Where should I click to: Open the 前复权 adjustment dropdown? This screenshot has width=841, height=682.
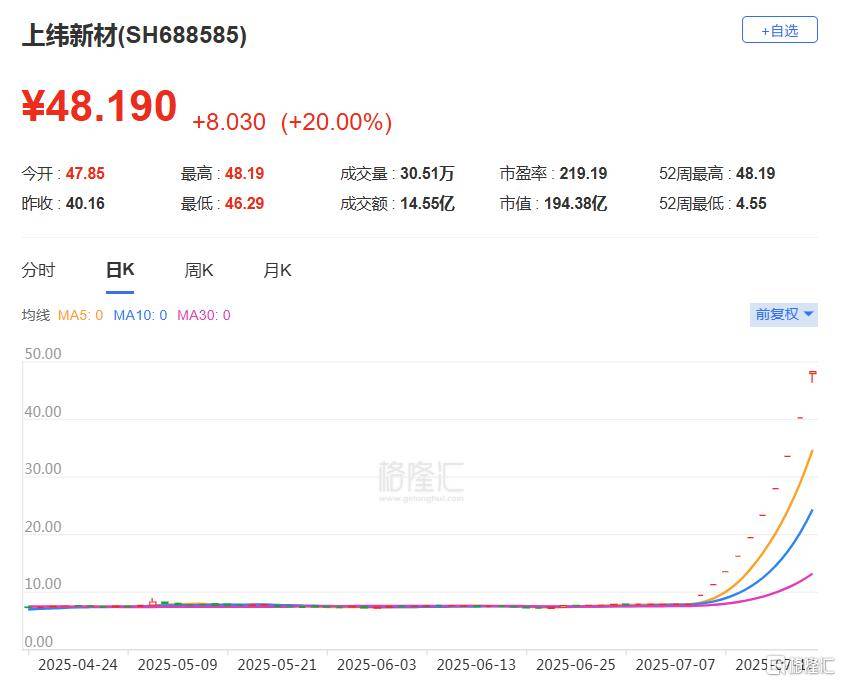click(x=783, y=315)
